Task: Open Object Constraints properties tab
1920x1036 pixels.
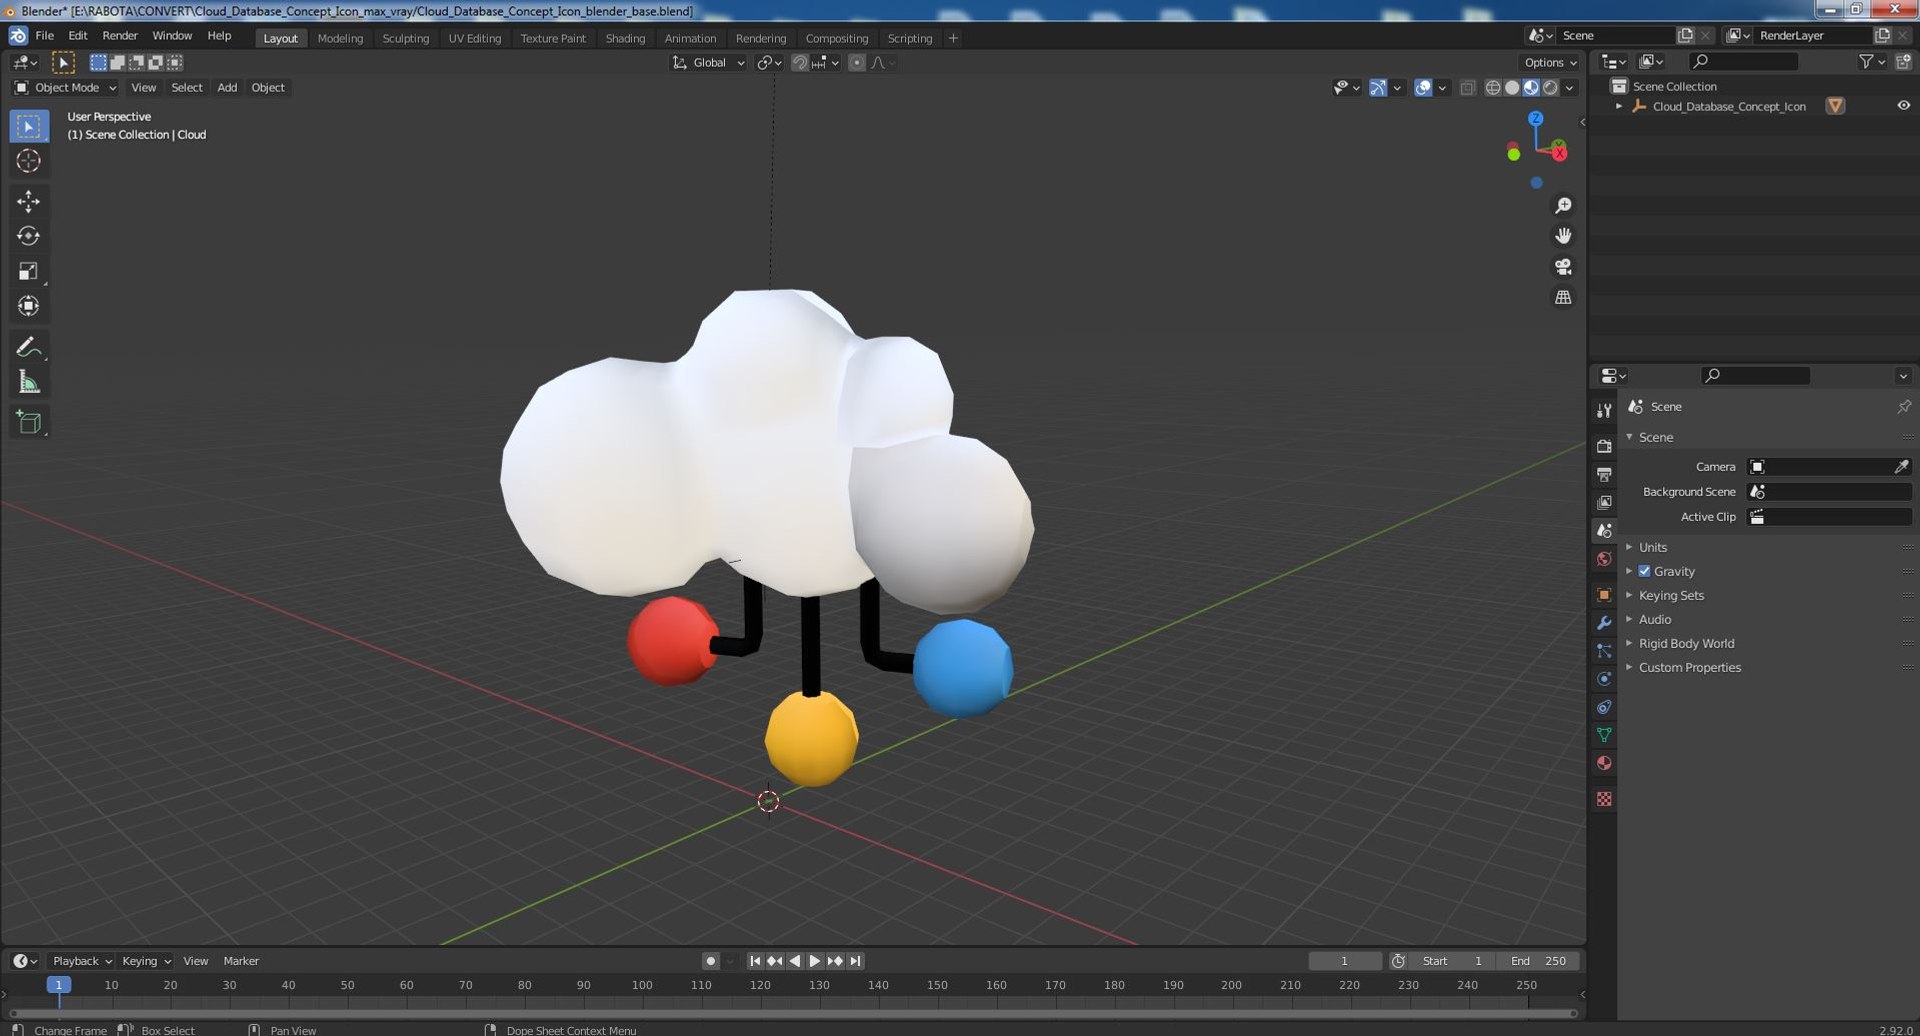Action: [x=1604, y=707]
